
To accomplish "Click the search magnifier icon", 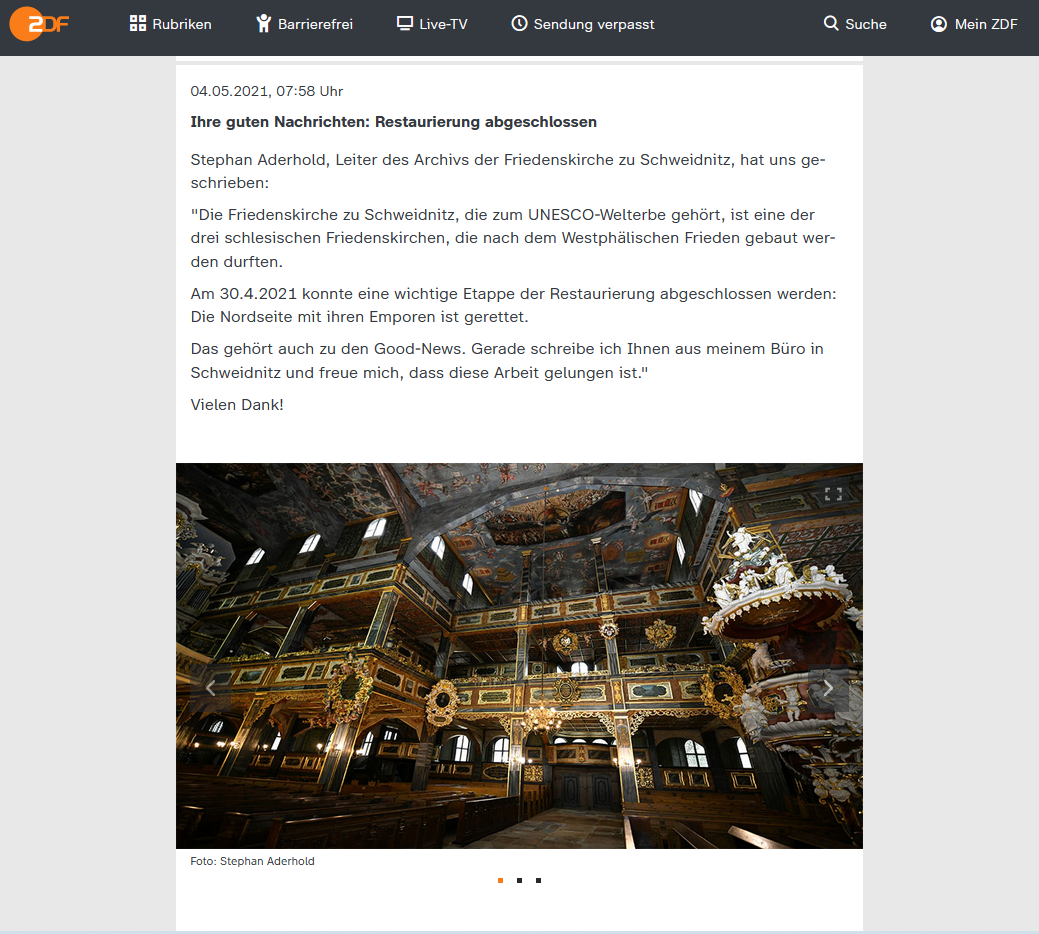I will pyautogui.click(x=831, y=23).
